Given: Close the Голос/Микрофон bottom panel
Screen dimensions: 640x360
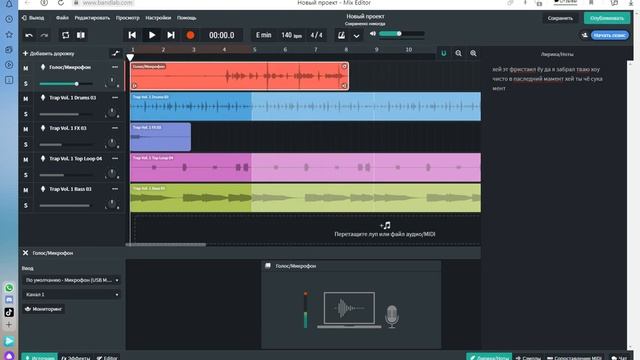Looking at the screenshot, I should click(x=25, y=253).
